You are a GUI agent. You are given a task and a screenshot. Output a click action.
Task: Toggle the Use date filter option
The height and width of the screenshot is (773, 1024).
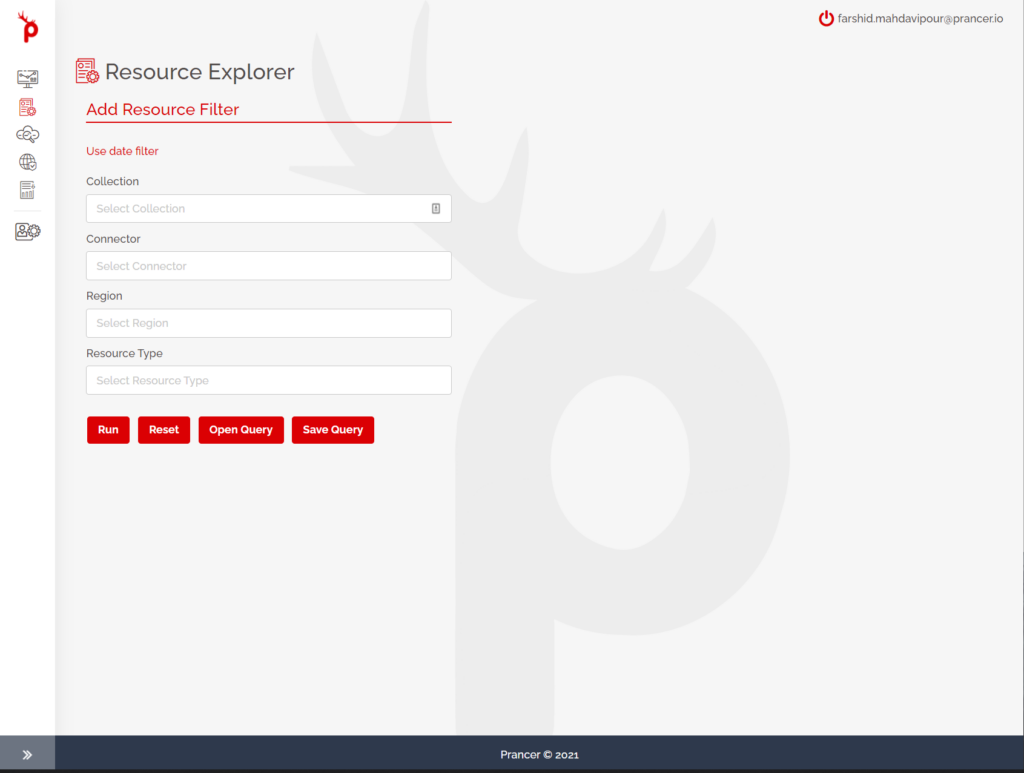click(122, 151)
